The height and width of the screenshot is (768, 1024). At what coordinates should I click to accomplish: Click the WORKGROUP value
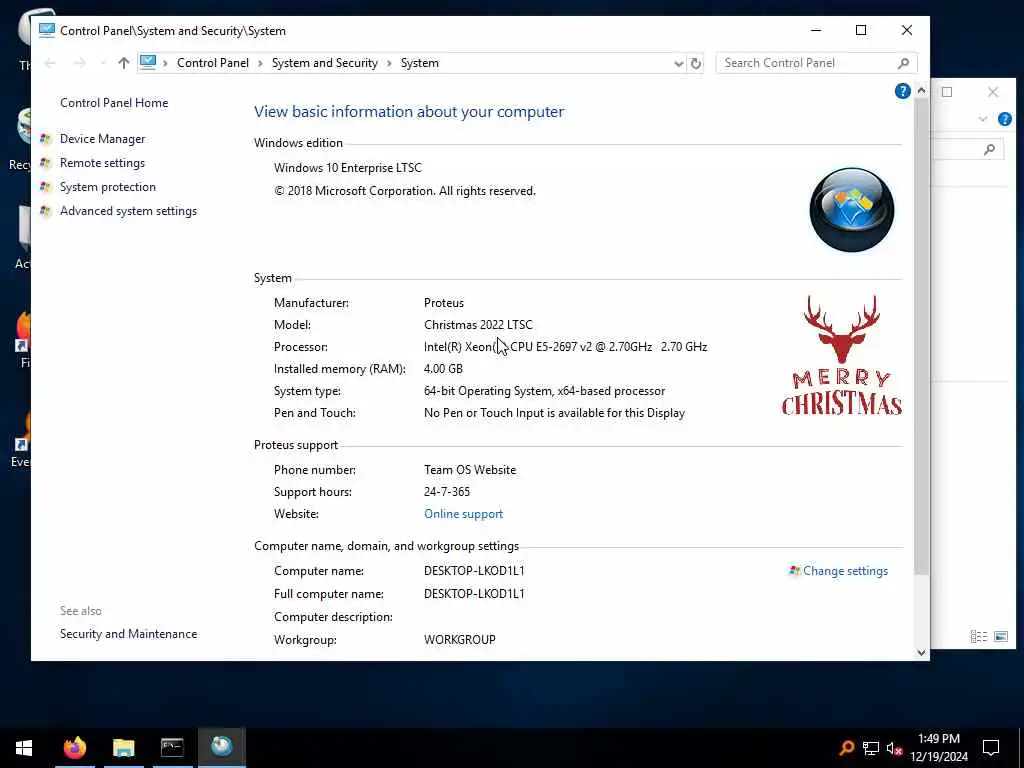(460, 639)
